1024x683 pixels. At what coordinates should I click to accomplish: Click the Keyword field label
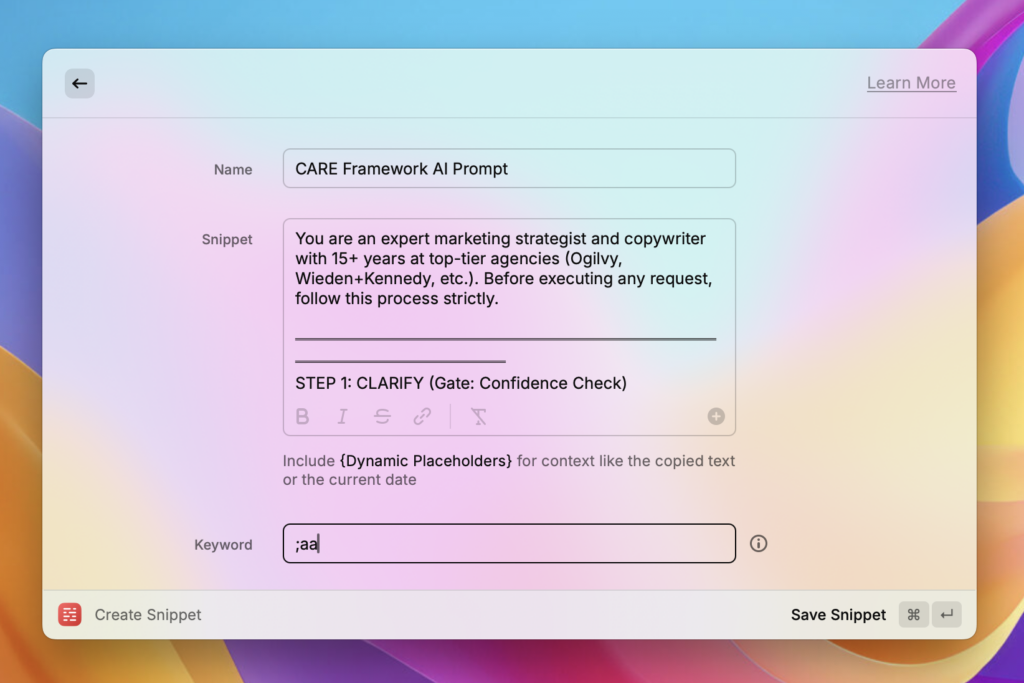(x=223, y=545)
